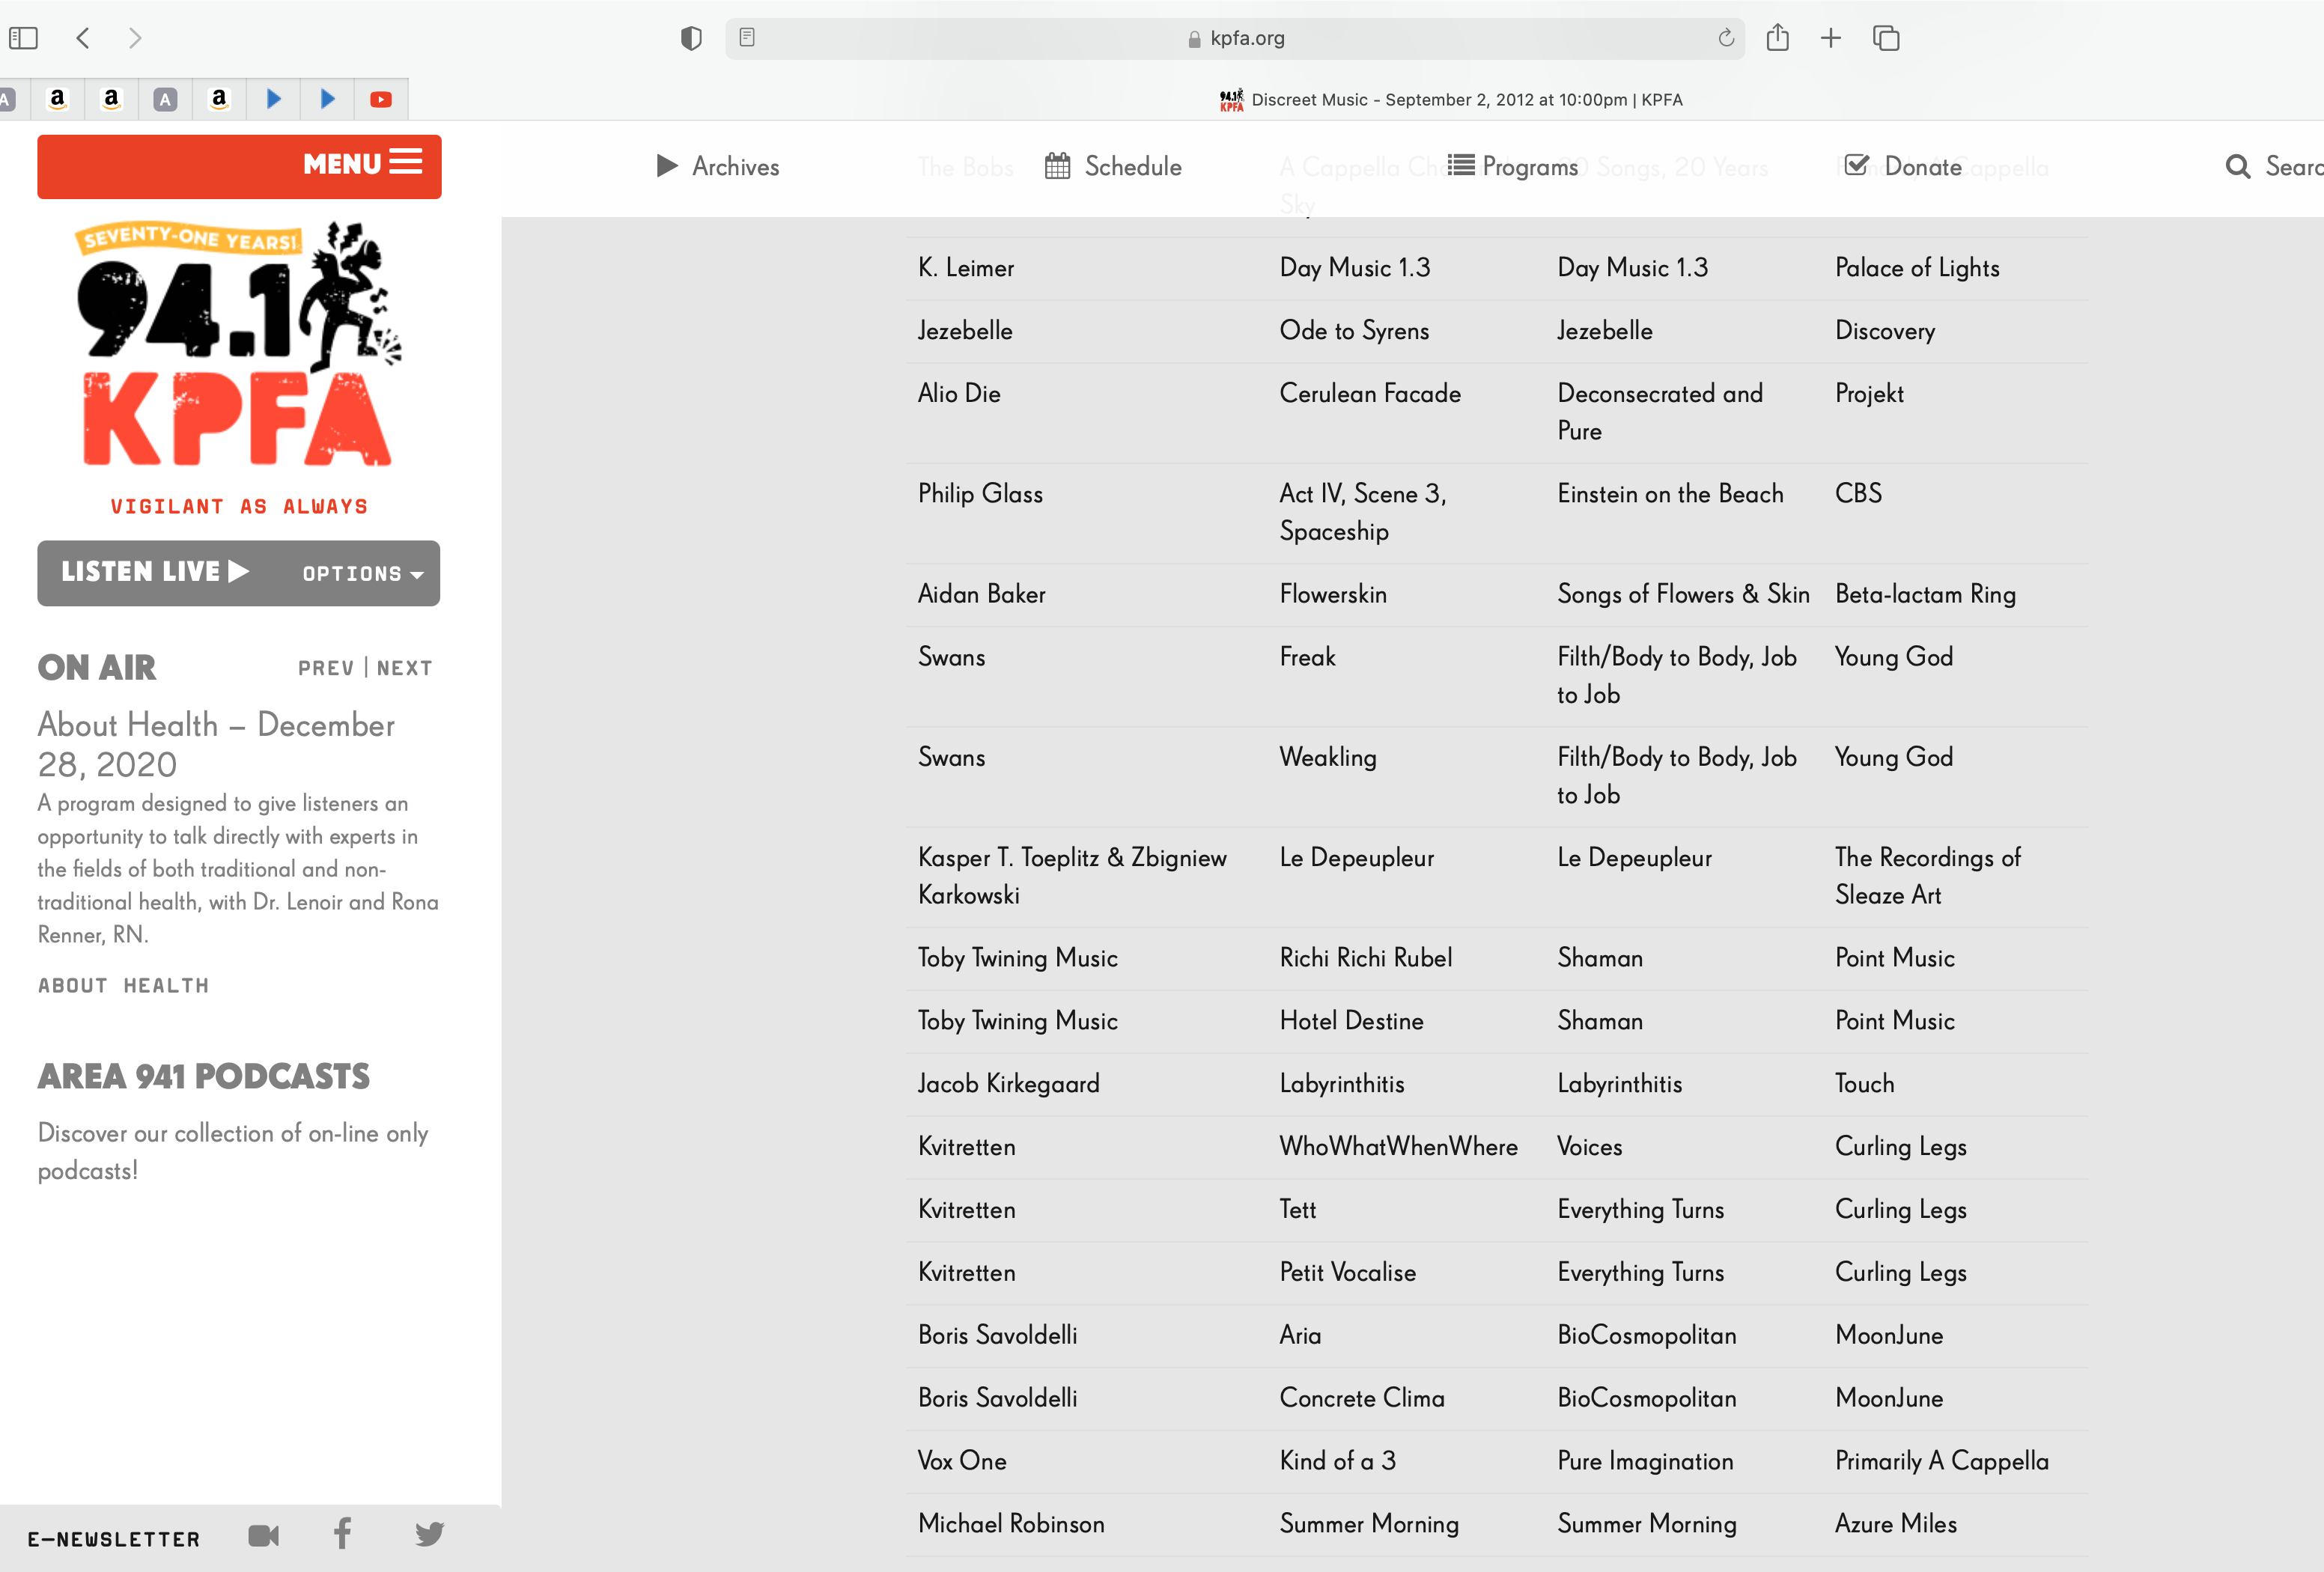Click the 'Philip Glass' artist cell
Image resolution: width=2324 pixels, height=1572 pixels.
(x=980, y=494)
